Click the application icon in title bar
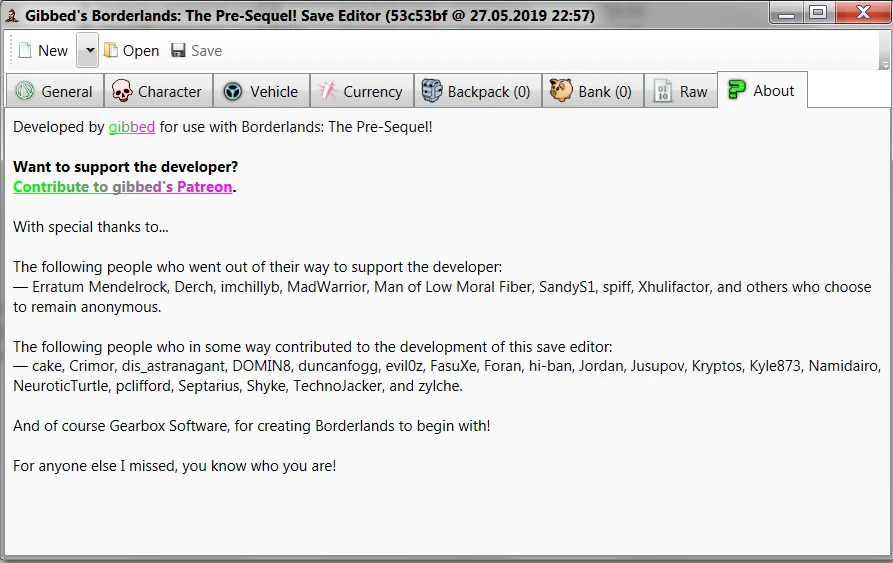The width and height of the screenshot is (893, 563). (11, 15)
